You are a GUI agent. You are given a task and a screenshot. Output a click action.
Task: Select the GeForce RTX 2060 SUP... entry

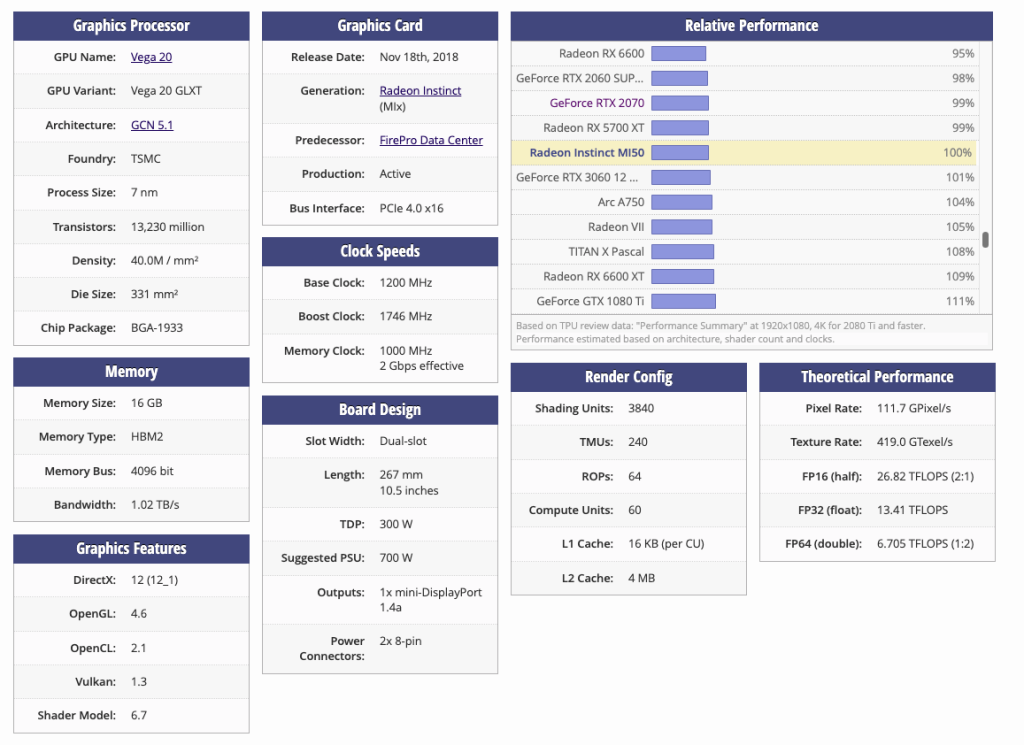[x=580, y=78]
